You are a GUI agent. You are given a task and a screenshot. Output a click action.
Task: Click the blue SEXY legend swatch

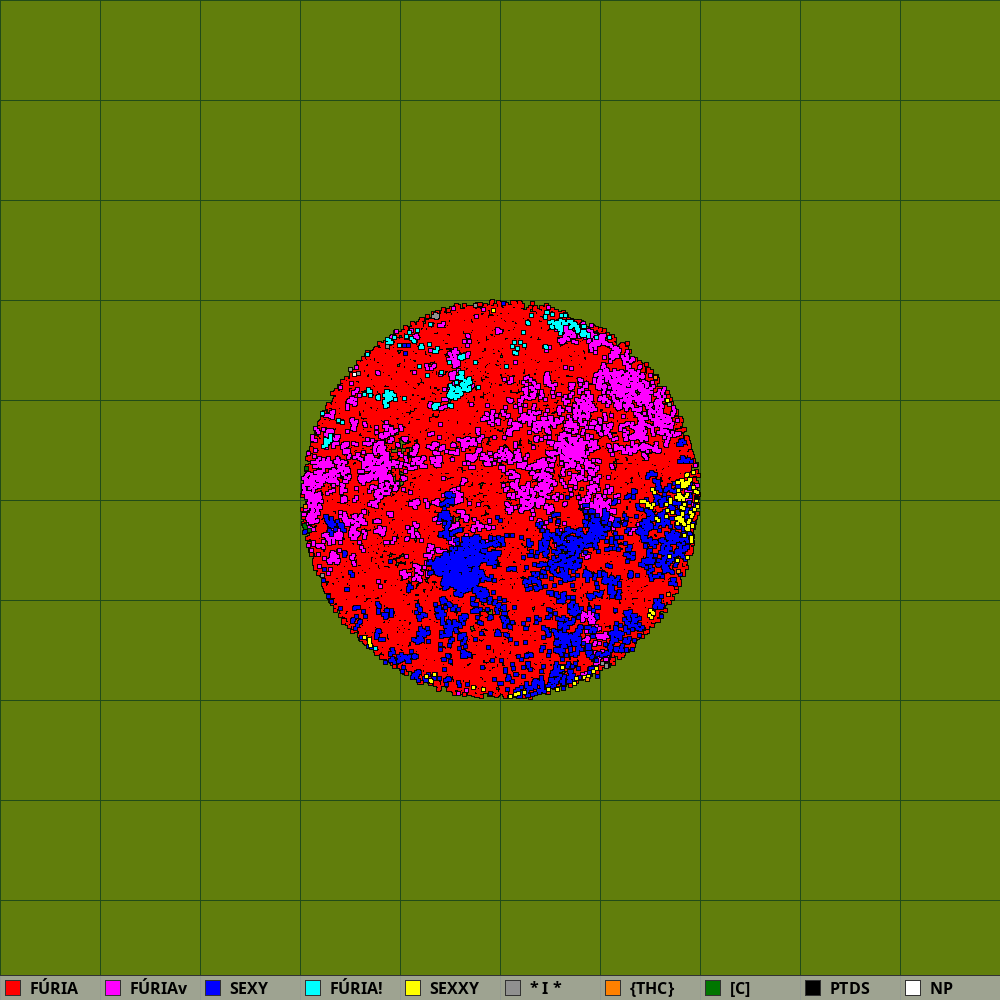click(x=213, y=988)
